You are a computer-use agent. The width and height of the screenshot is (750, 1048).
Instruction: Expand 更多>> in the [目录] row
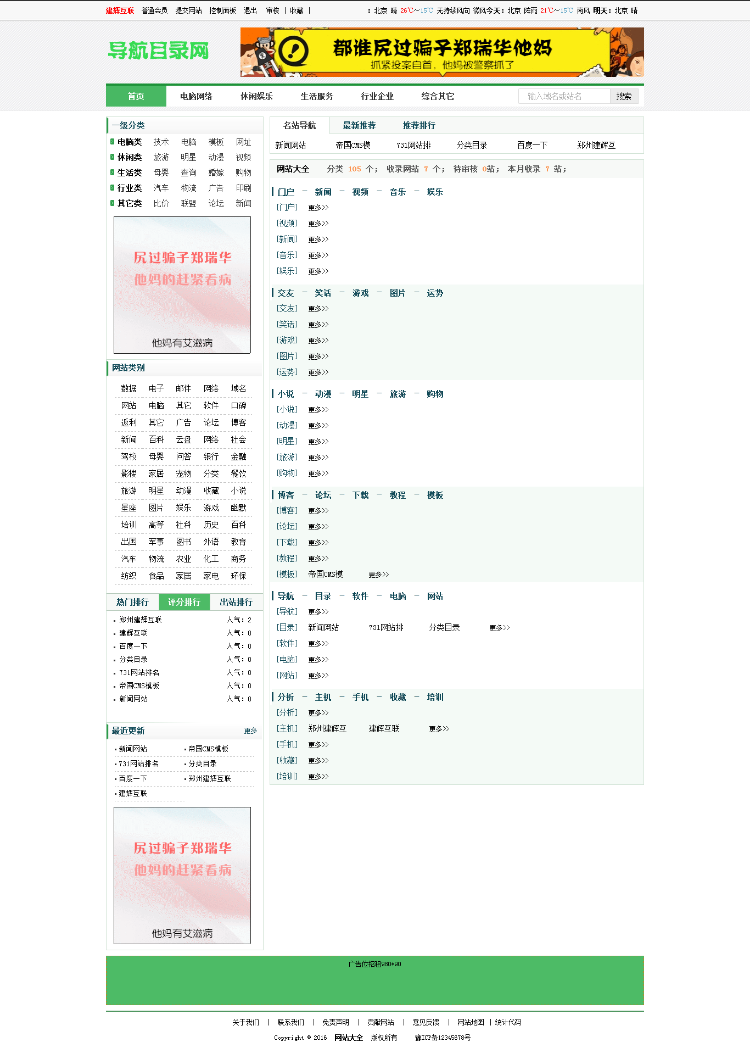(499, 628)
